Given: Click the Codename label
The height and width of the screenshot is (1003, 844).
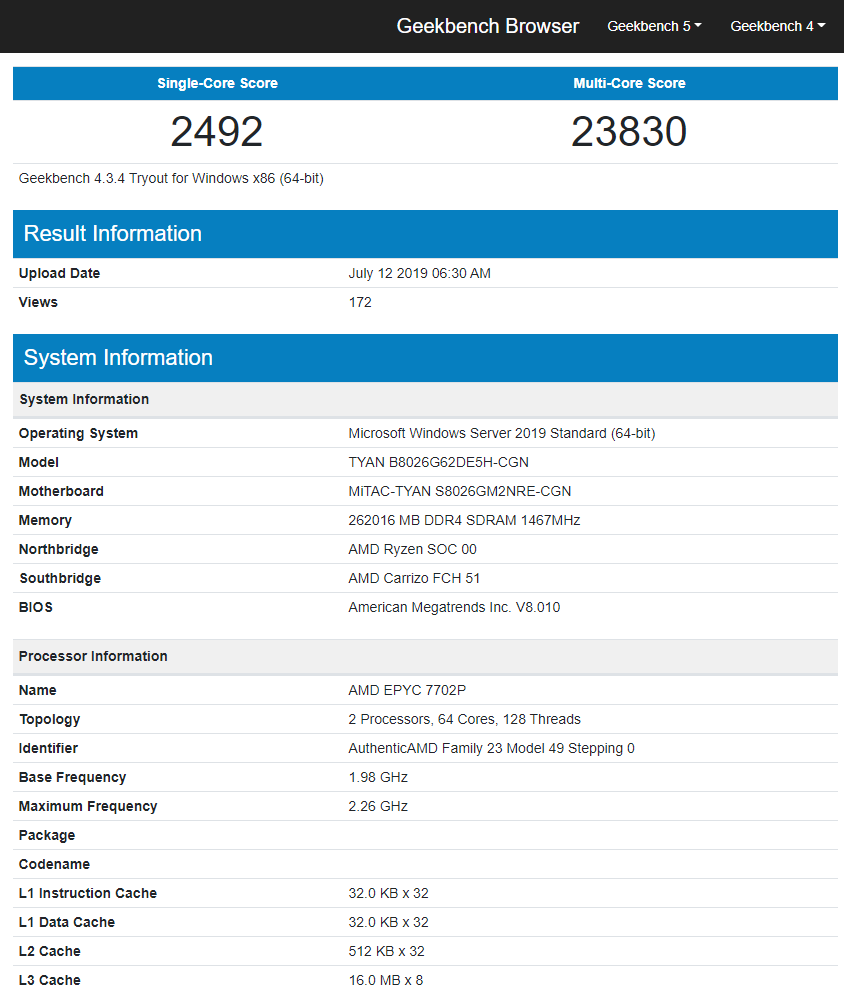Looking at the screenshot, I should 54,864.
